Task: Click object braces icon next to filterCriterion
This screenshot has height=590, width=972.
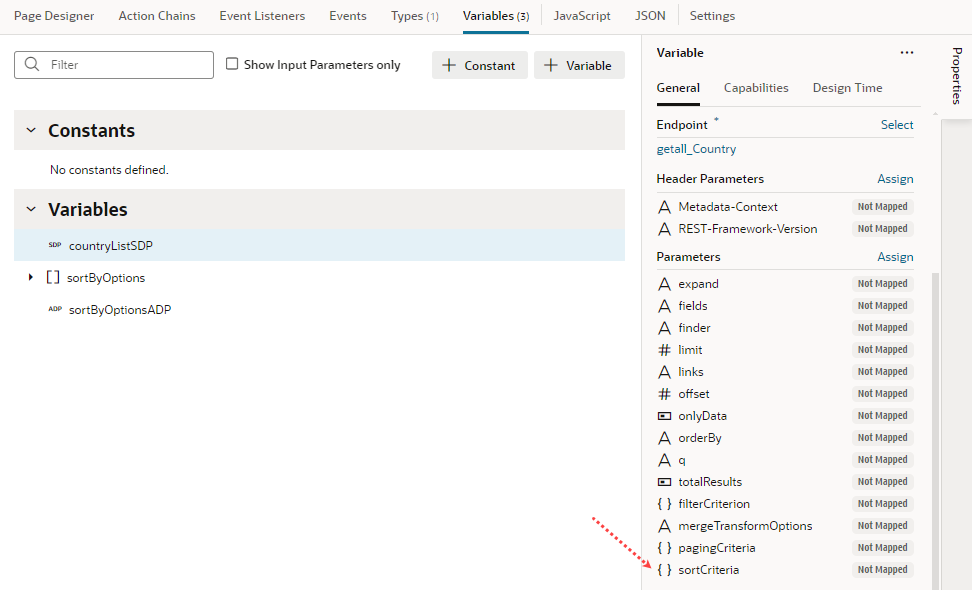Action: pos(665,504)
